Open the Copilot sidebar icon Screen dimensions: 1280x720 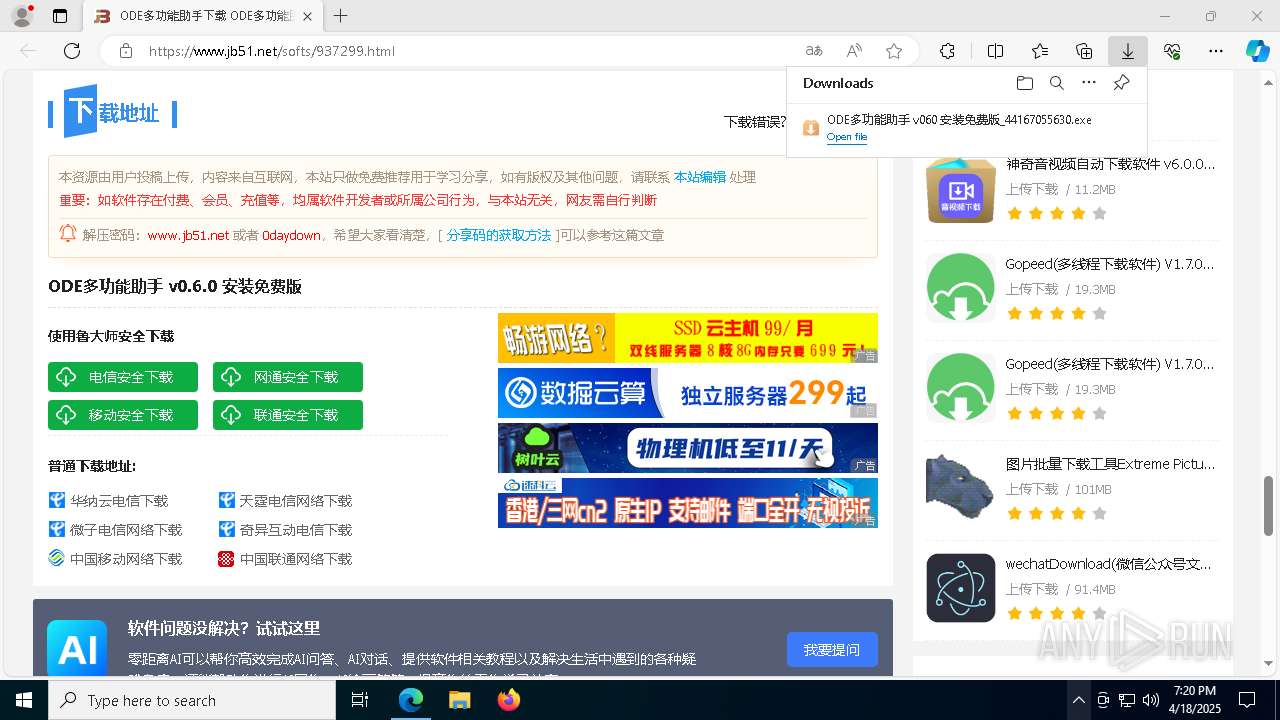[1257, 51]
